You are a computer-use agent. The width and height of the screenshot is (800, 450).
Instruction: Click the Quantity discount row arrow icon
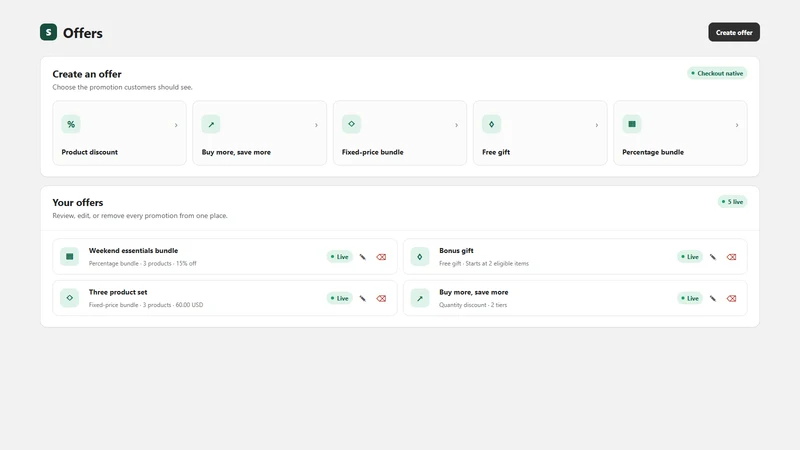pos(420,298)
